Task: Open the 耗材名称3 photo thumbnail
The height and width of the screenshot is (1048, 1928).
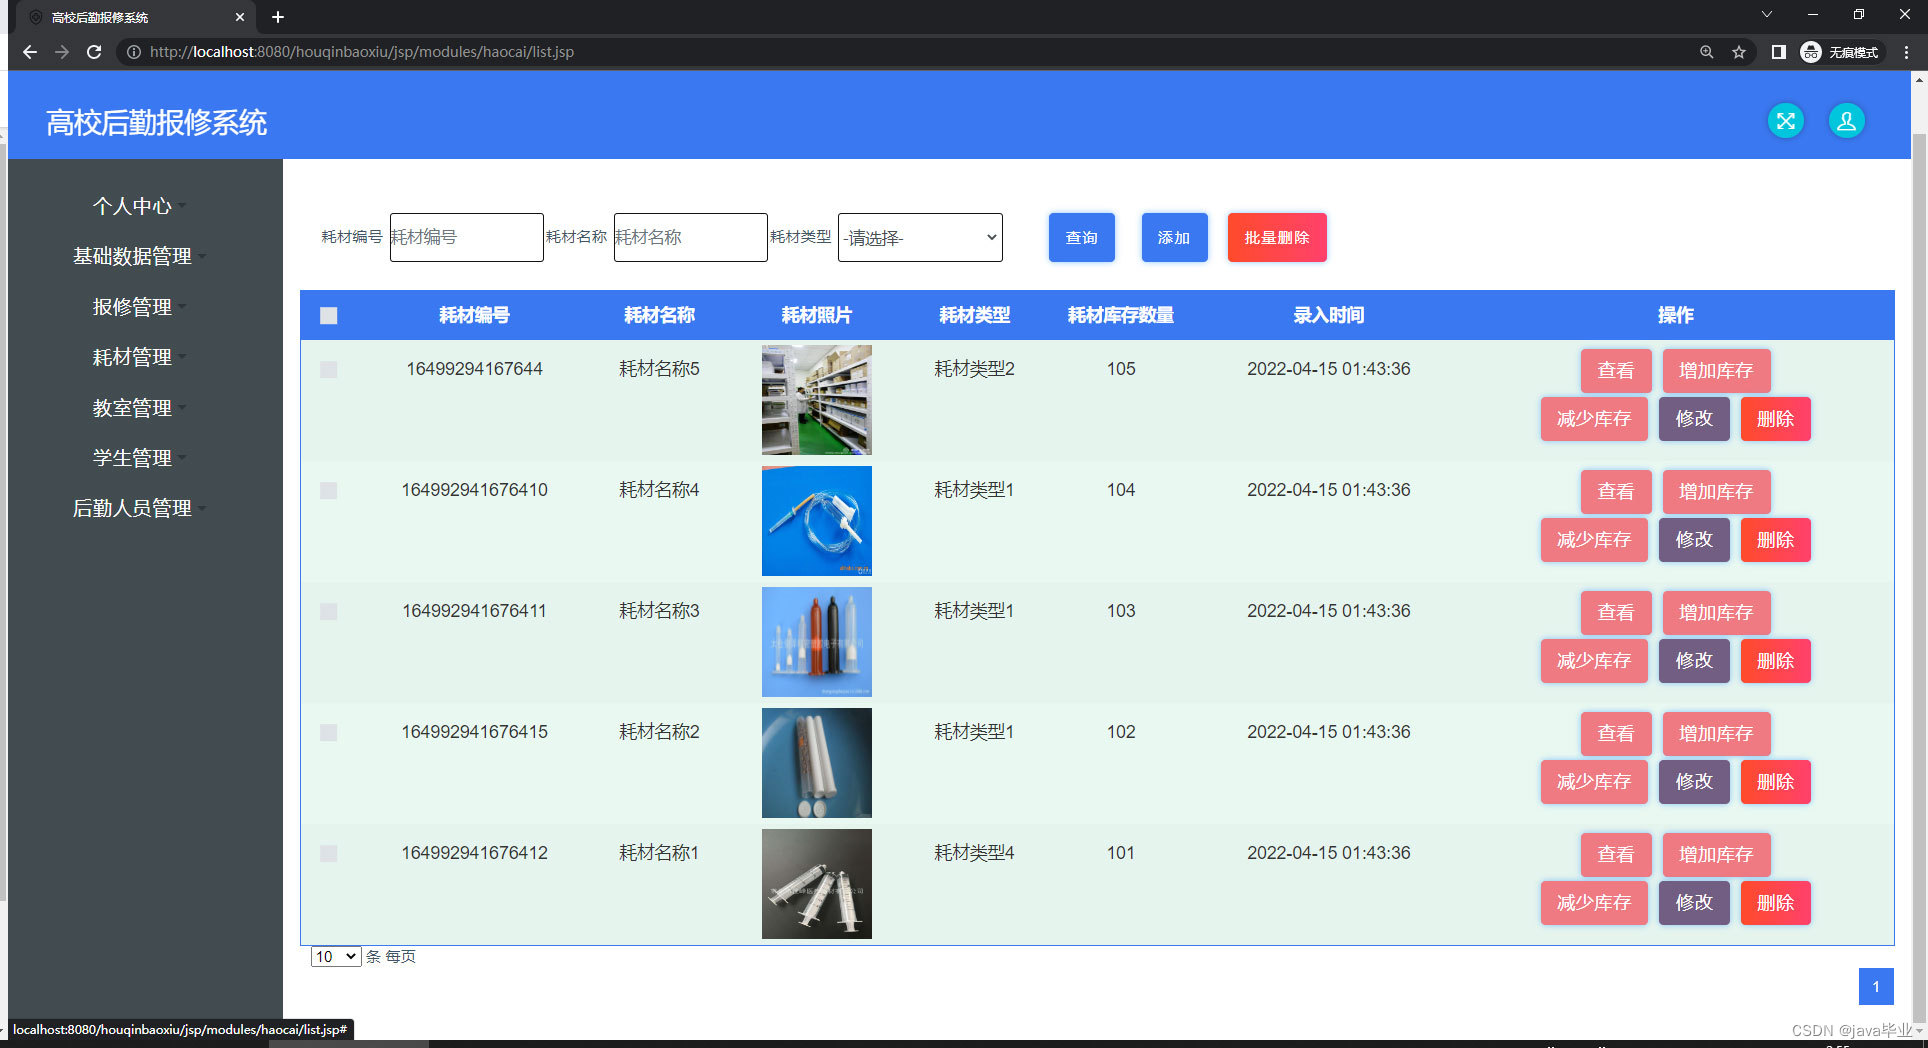Action: click(x=817, y=642)
